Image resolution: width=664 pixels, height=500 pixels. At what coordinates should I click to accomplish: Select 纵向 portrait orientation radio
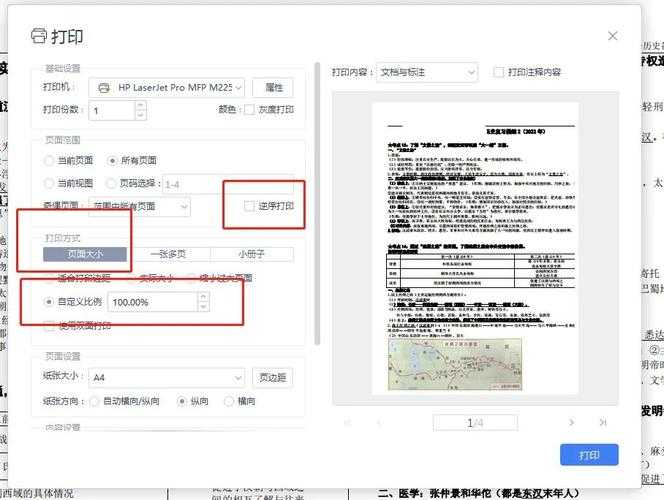182,401
